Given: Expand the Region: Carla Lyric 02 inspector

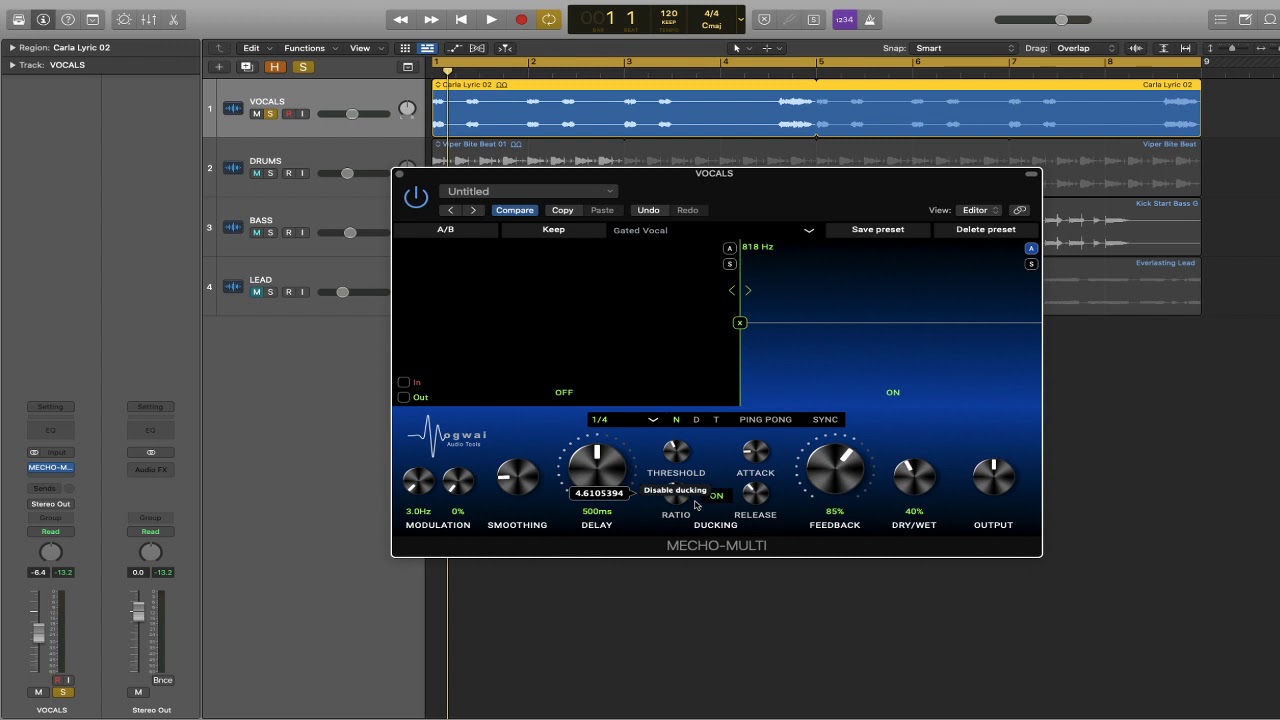Looking at the screenshot, I should pyautogui.click(x=12, y=48).
